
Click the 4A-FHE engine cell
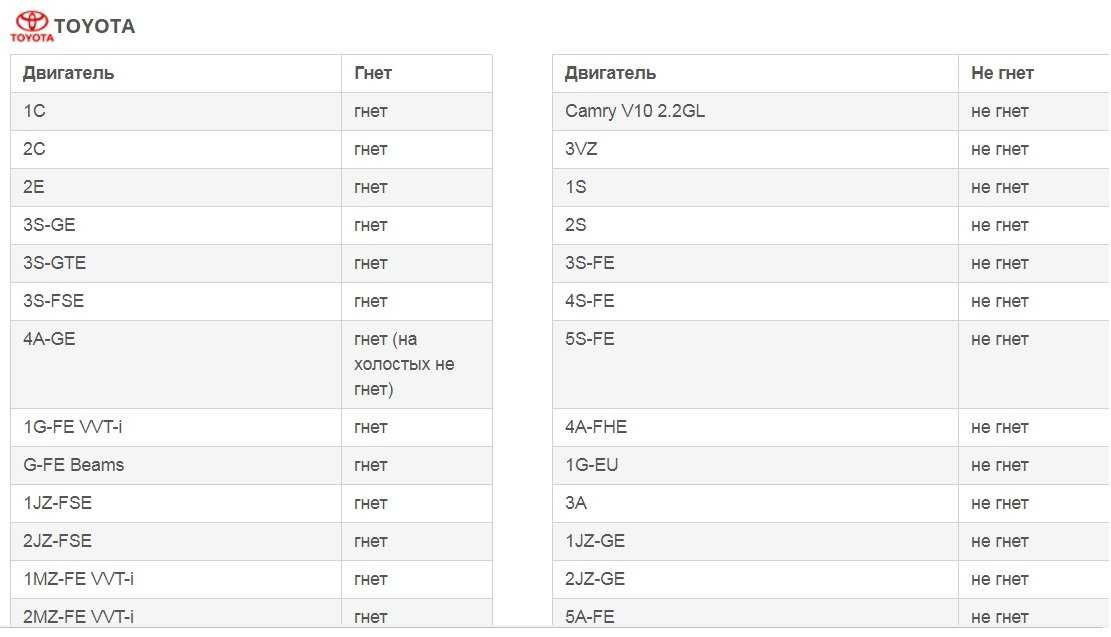755,427
